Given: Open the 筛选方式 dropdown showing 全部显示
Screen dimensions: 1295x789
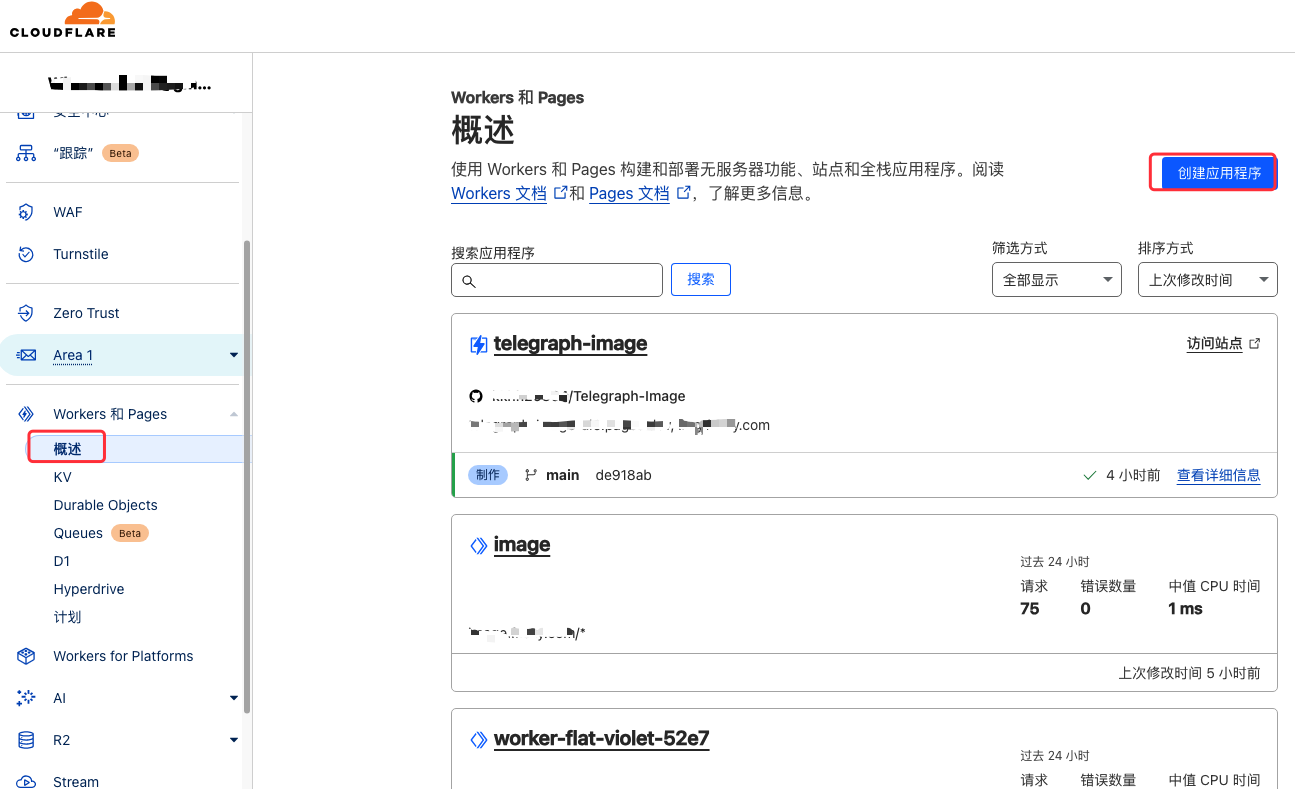Looking at the screenshot, I should coord(1057,280).
